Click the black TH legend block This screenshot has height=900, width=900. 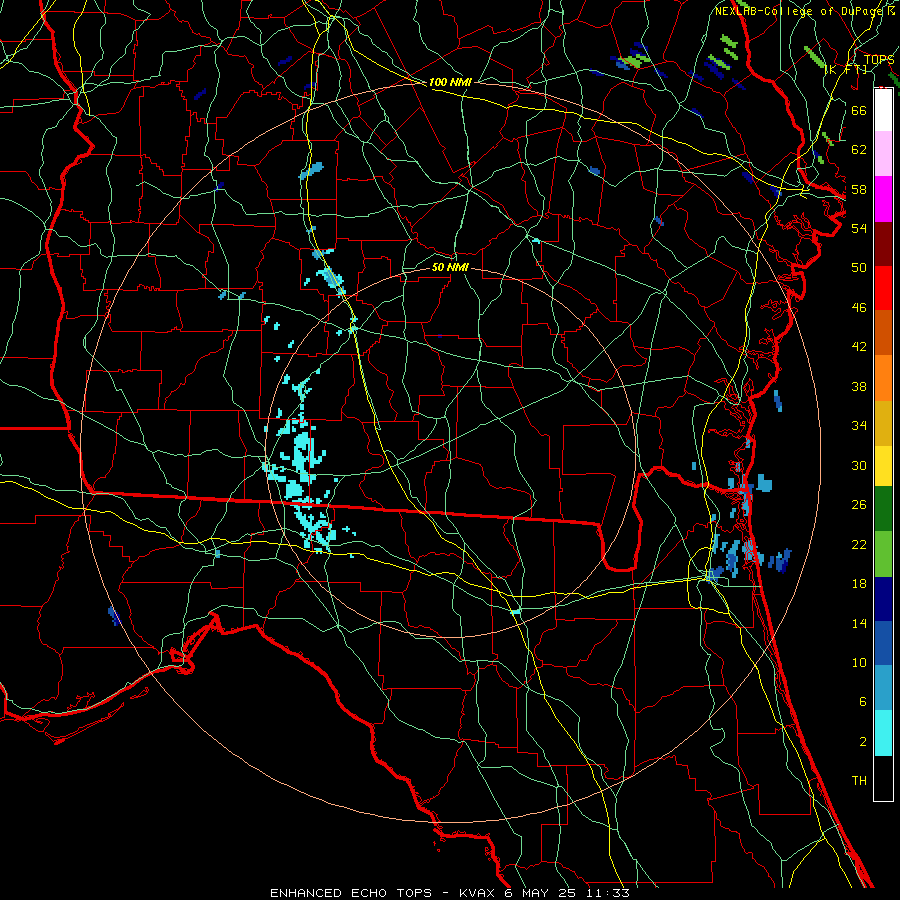pyautogui.click(x=883, y=778)
